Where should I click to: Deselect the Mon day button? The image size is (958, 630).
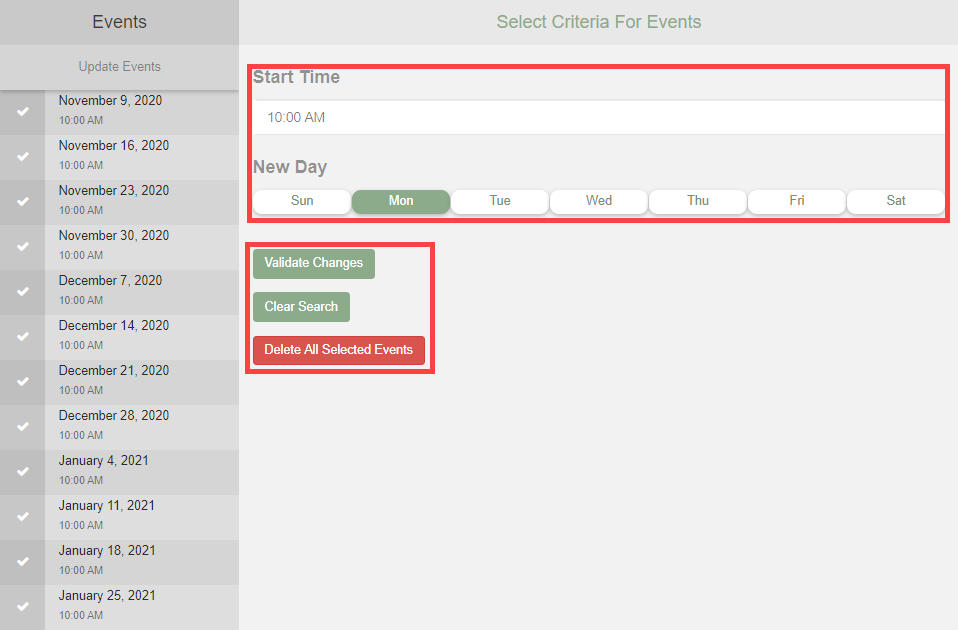401,201
